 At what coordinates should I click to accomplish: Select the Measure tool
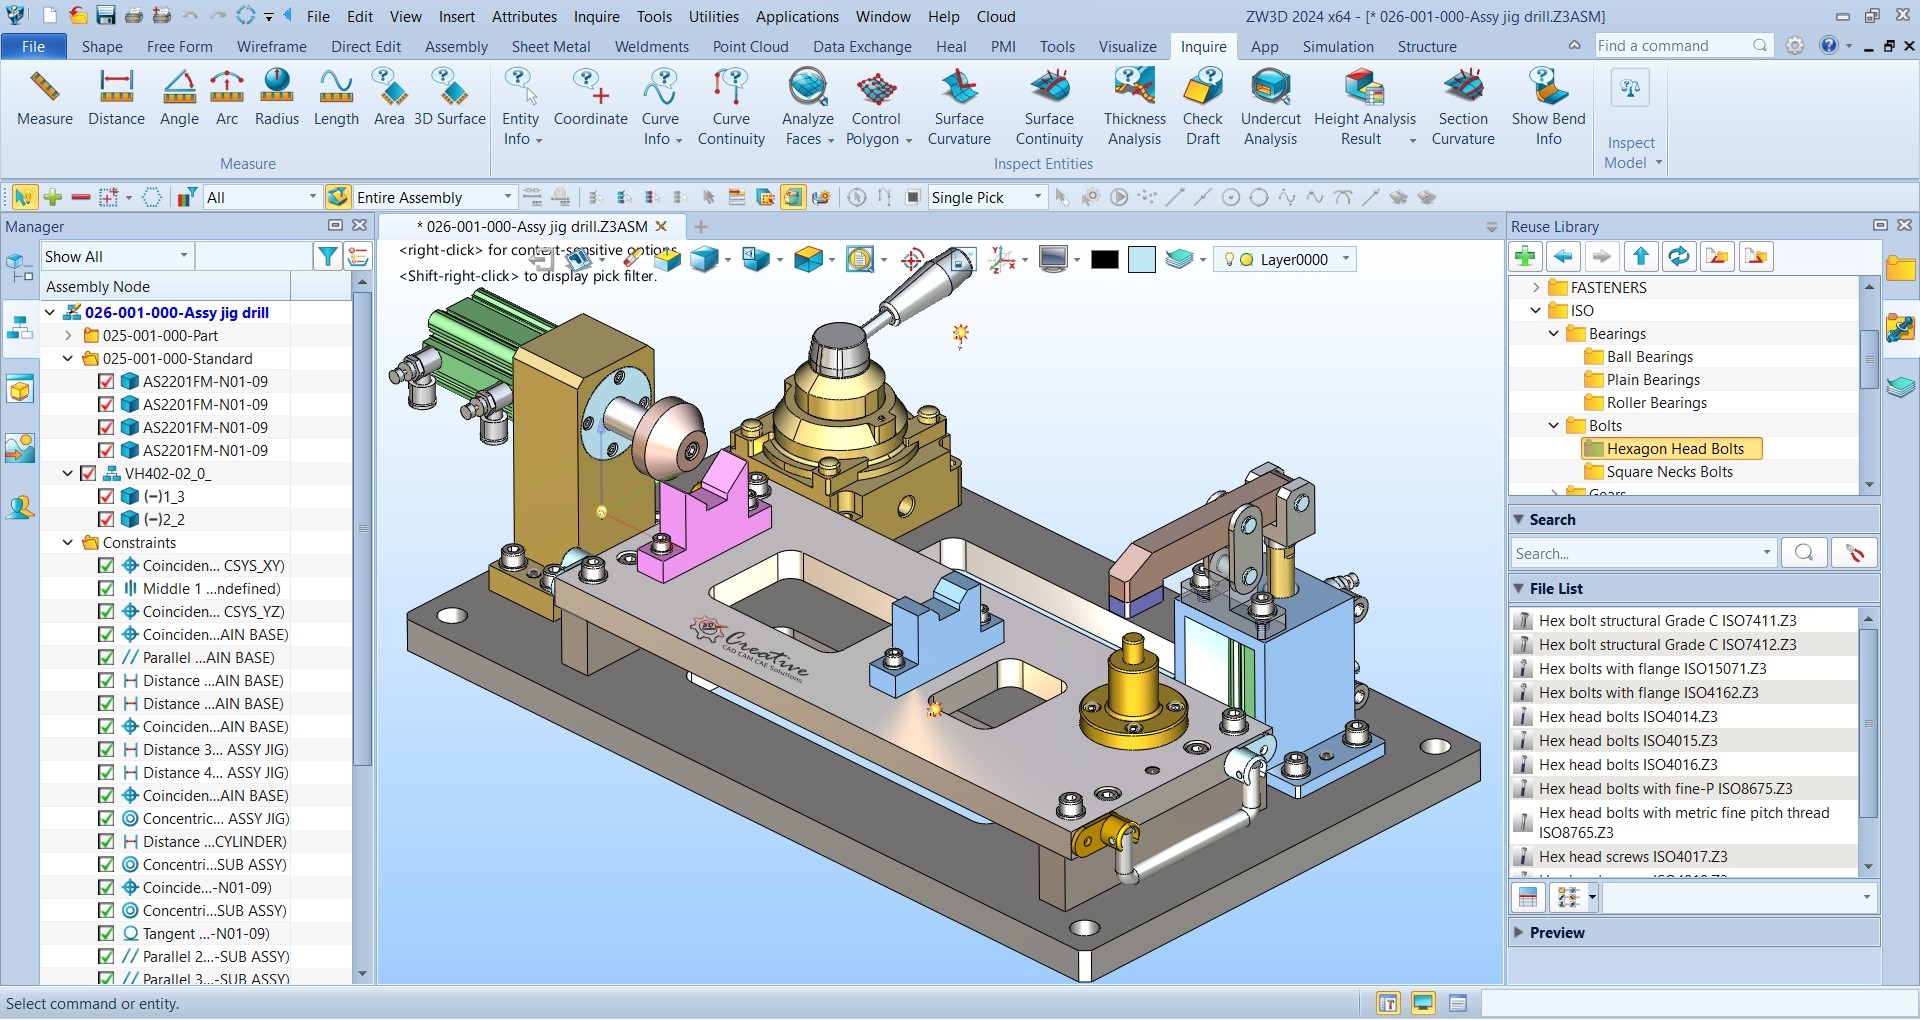tap(45, 98)
